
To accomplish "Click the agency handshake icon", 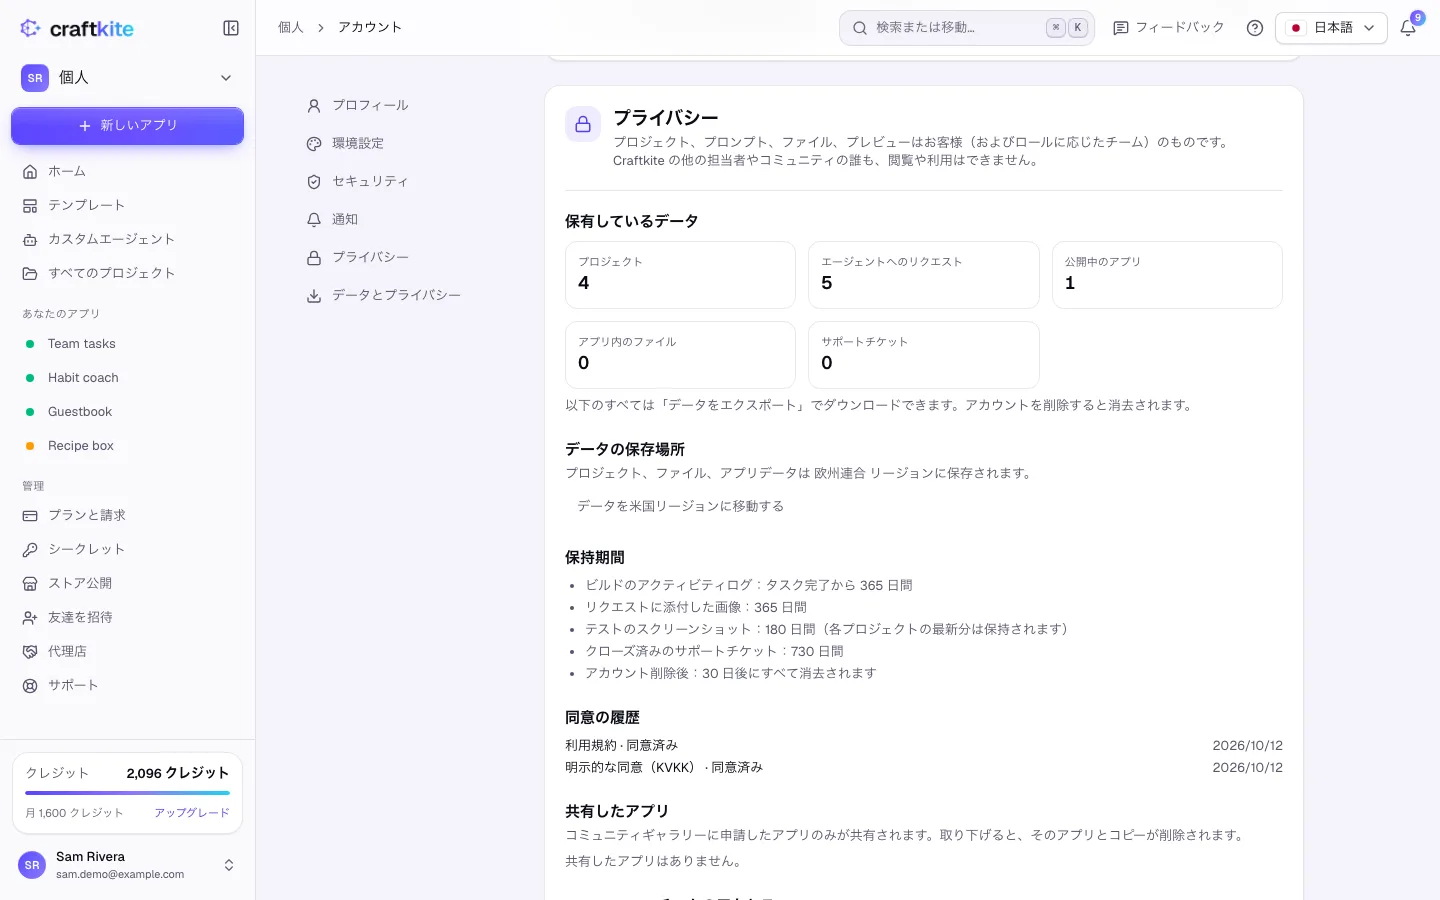I will (x=30, y=652).
